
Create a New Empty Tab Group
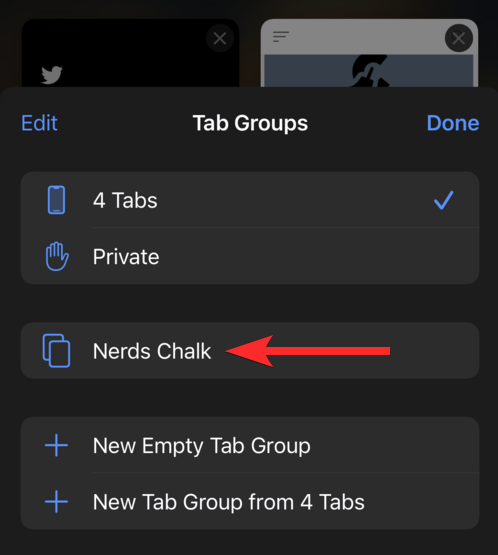pos(250,445)
